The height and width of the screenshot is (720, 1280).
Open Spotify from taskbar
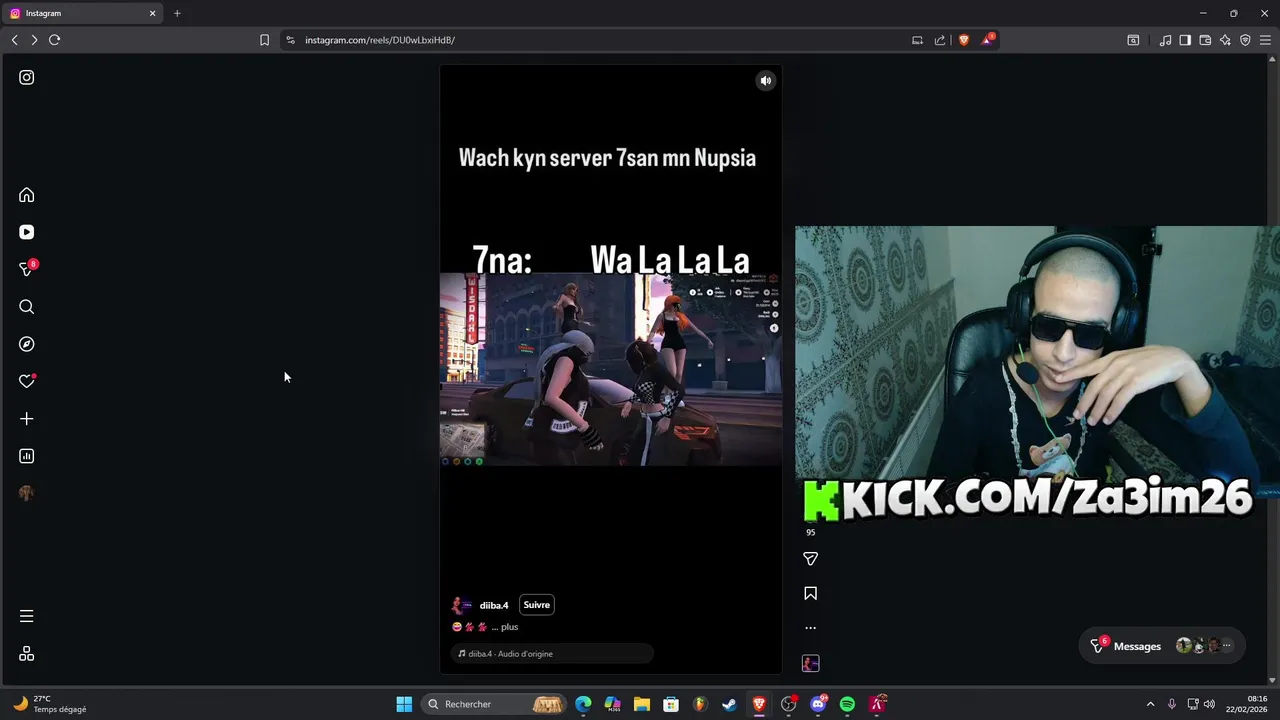(847, 704)
